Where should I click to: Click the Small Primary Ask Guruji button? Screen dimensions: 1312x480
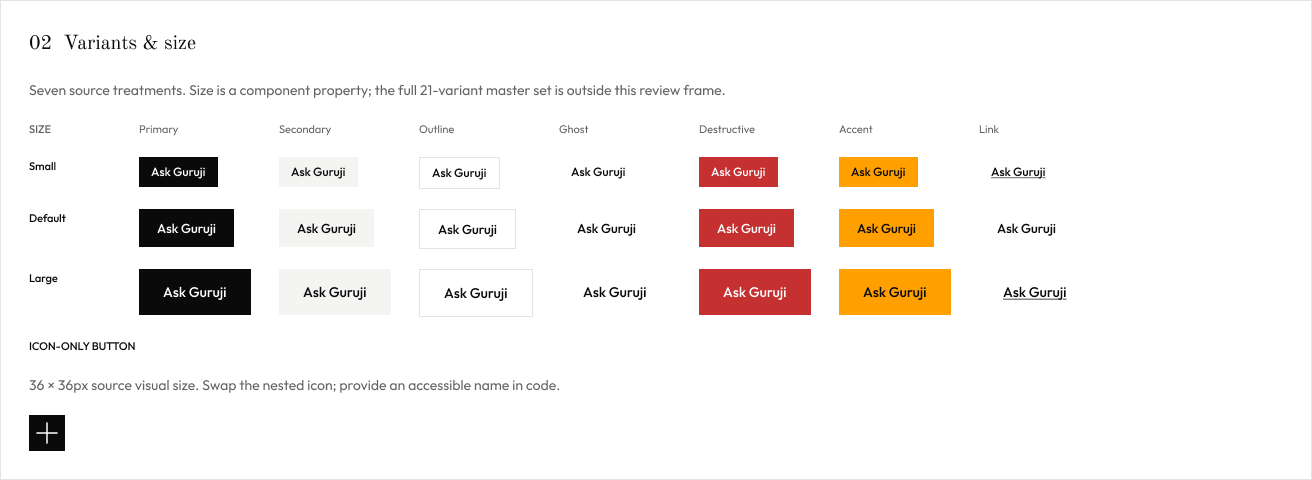click(x=178, y=172)
